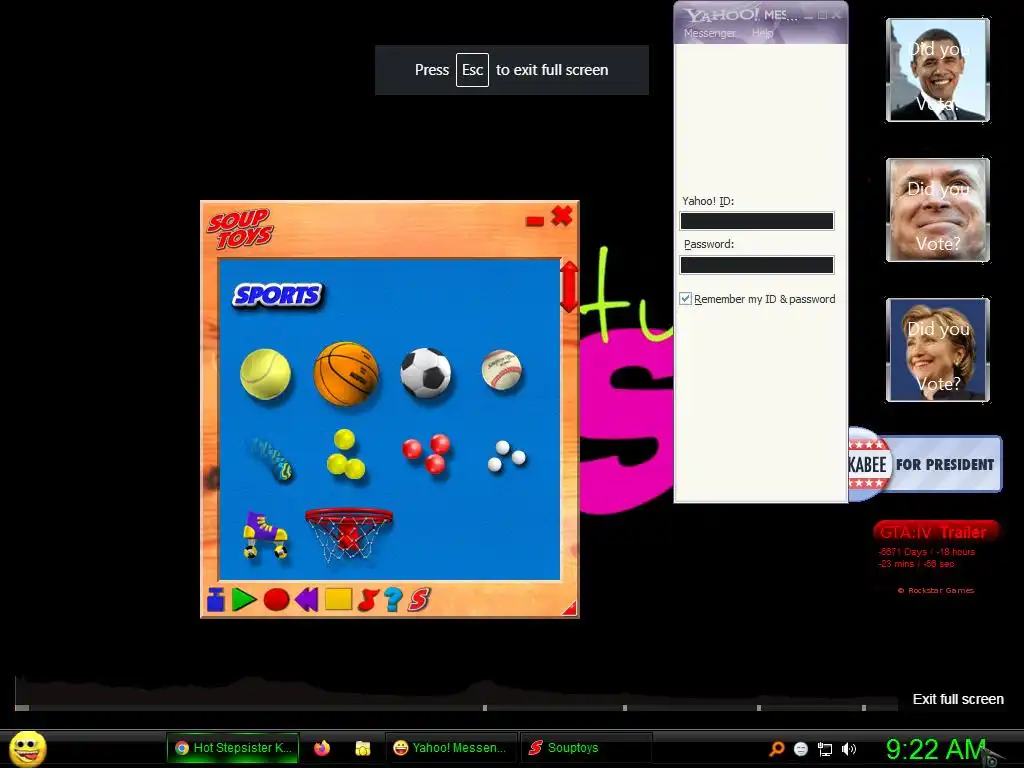1024x768 pixels.
Task: Click the orange magnifier tray icon
Action: tap(776, 748)
